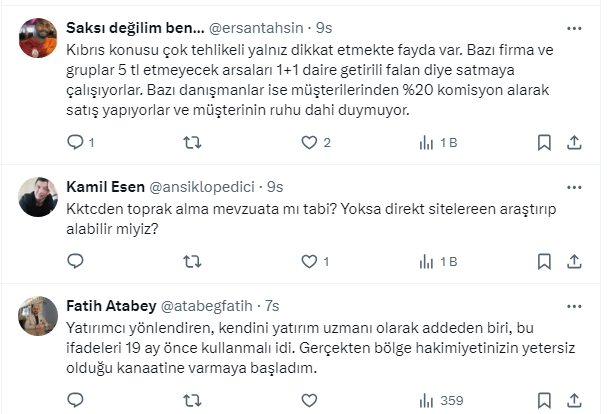Image resolution: width=607 pixels, height=414 pixels.
Task: Bookmark Fatih Atabey's tweet
Action: coord(544,400)
